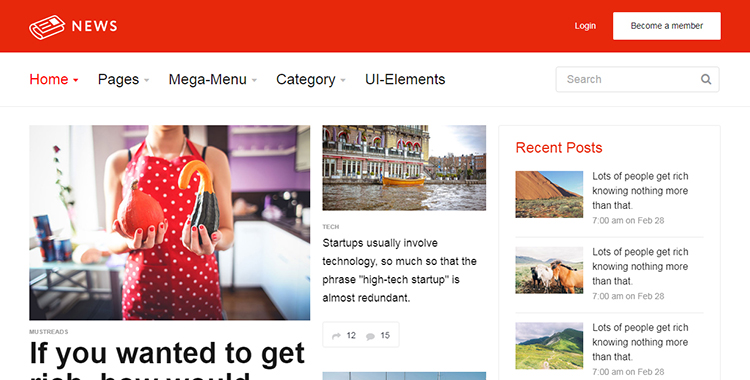Open the canal building article image

pyautogui.click(x=404, y=168)
